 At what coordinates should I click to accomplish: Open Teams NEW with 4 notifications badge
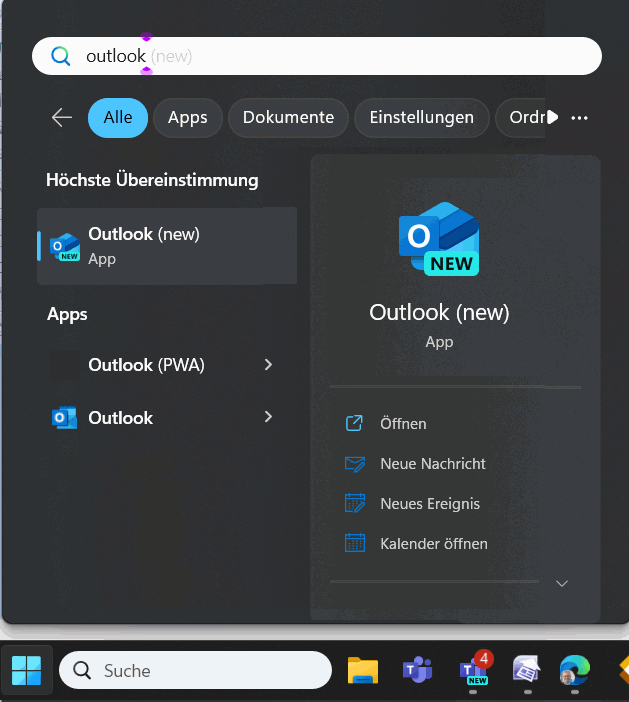pos(475,669)
